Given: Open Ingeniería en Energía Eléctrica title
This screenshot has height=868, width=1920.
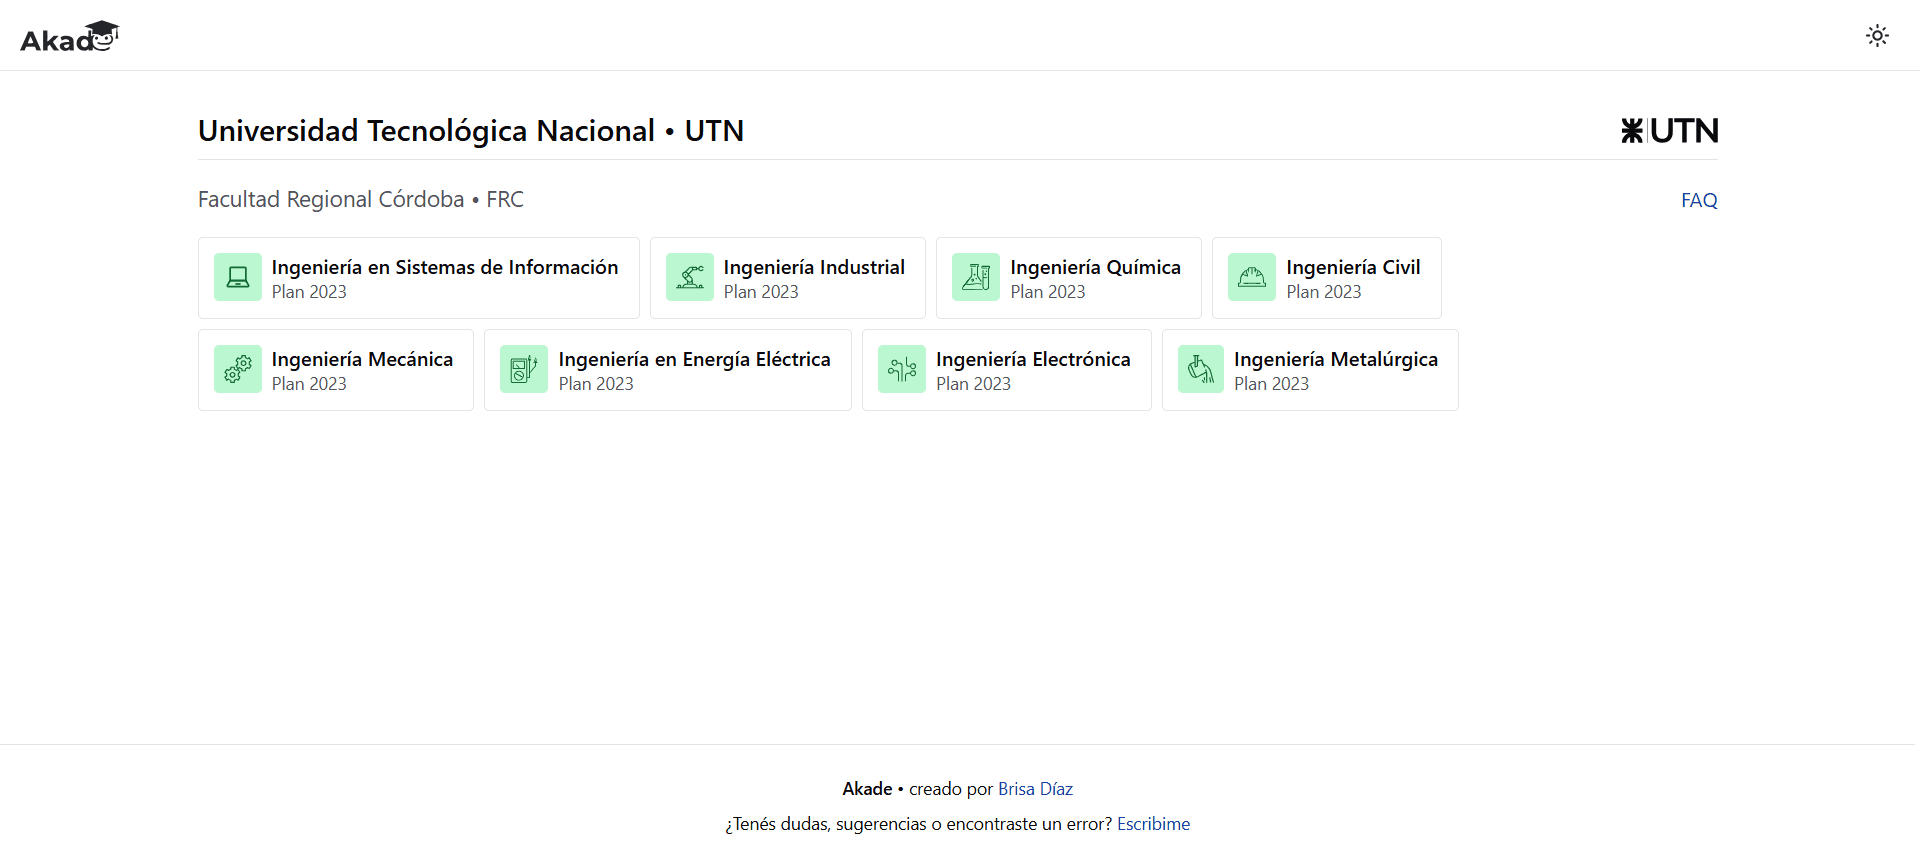Looking at the screenshot, I should 694,359.
